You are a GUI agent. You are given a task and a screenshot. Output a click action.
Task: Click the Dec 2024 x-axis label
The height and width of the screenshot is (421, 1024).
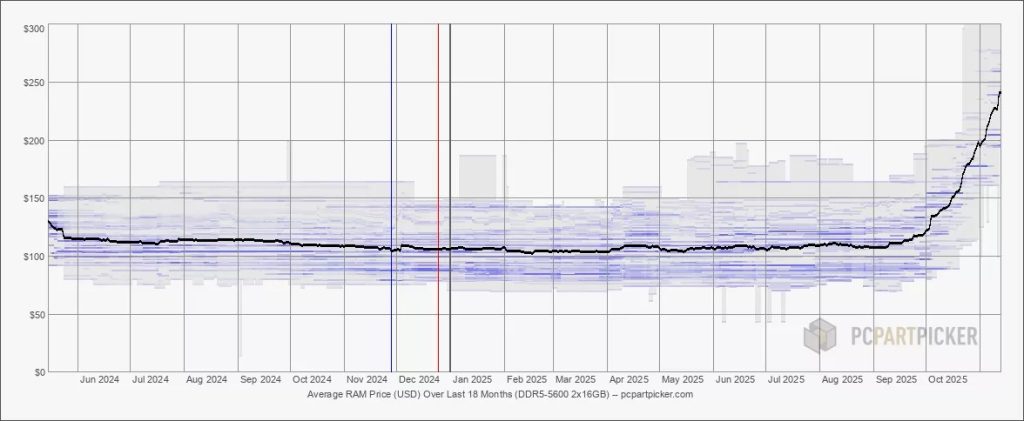(x=419, y=380)
